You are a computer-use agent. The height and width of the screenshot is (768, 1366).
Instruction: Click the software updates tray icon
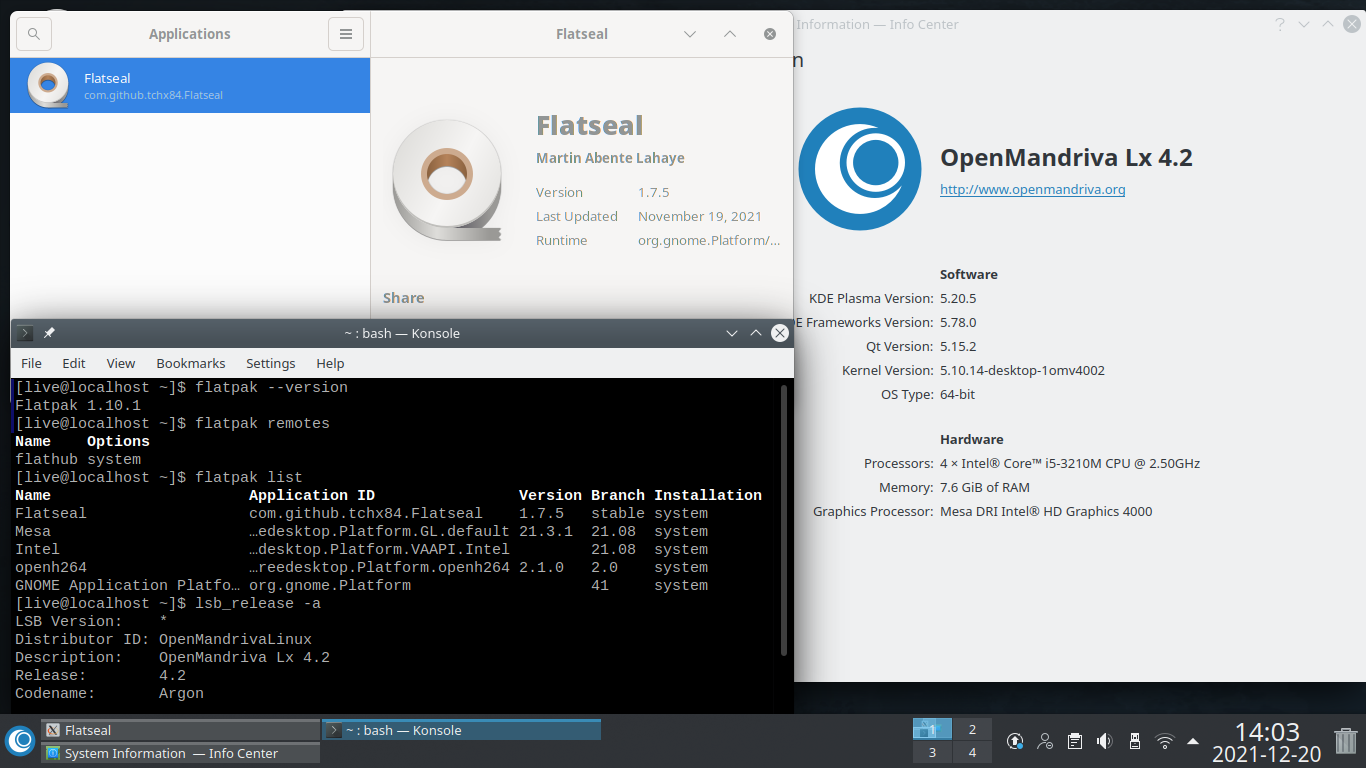tap(1014, 740)
